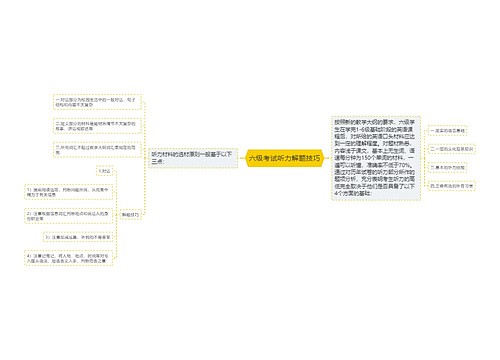The height and width of the screenshot is (360, 500).
Task: Click the node beginning 二.短文部分
Action: point(97,126)
